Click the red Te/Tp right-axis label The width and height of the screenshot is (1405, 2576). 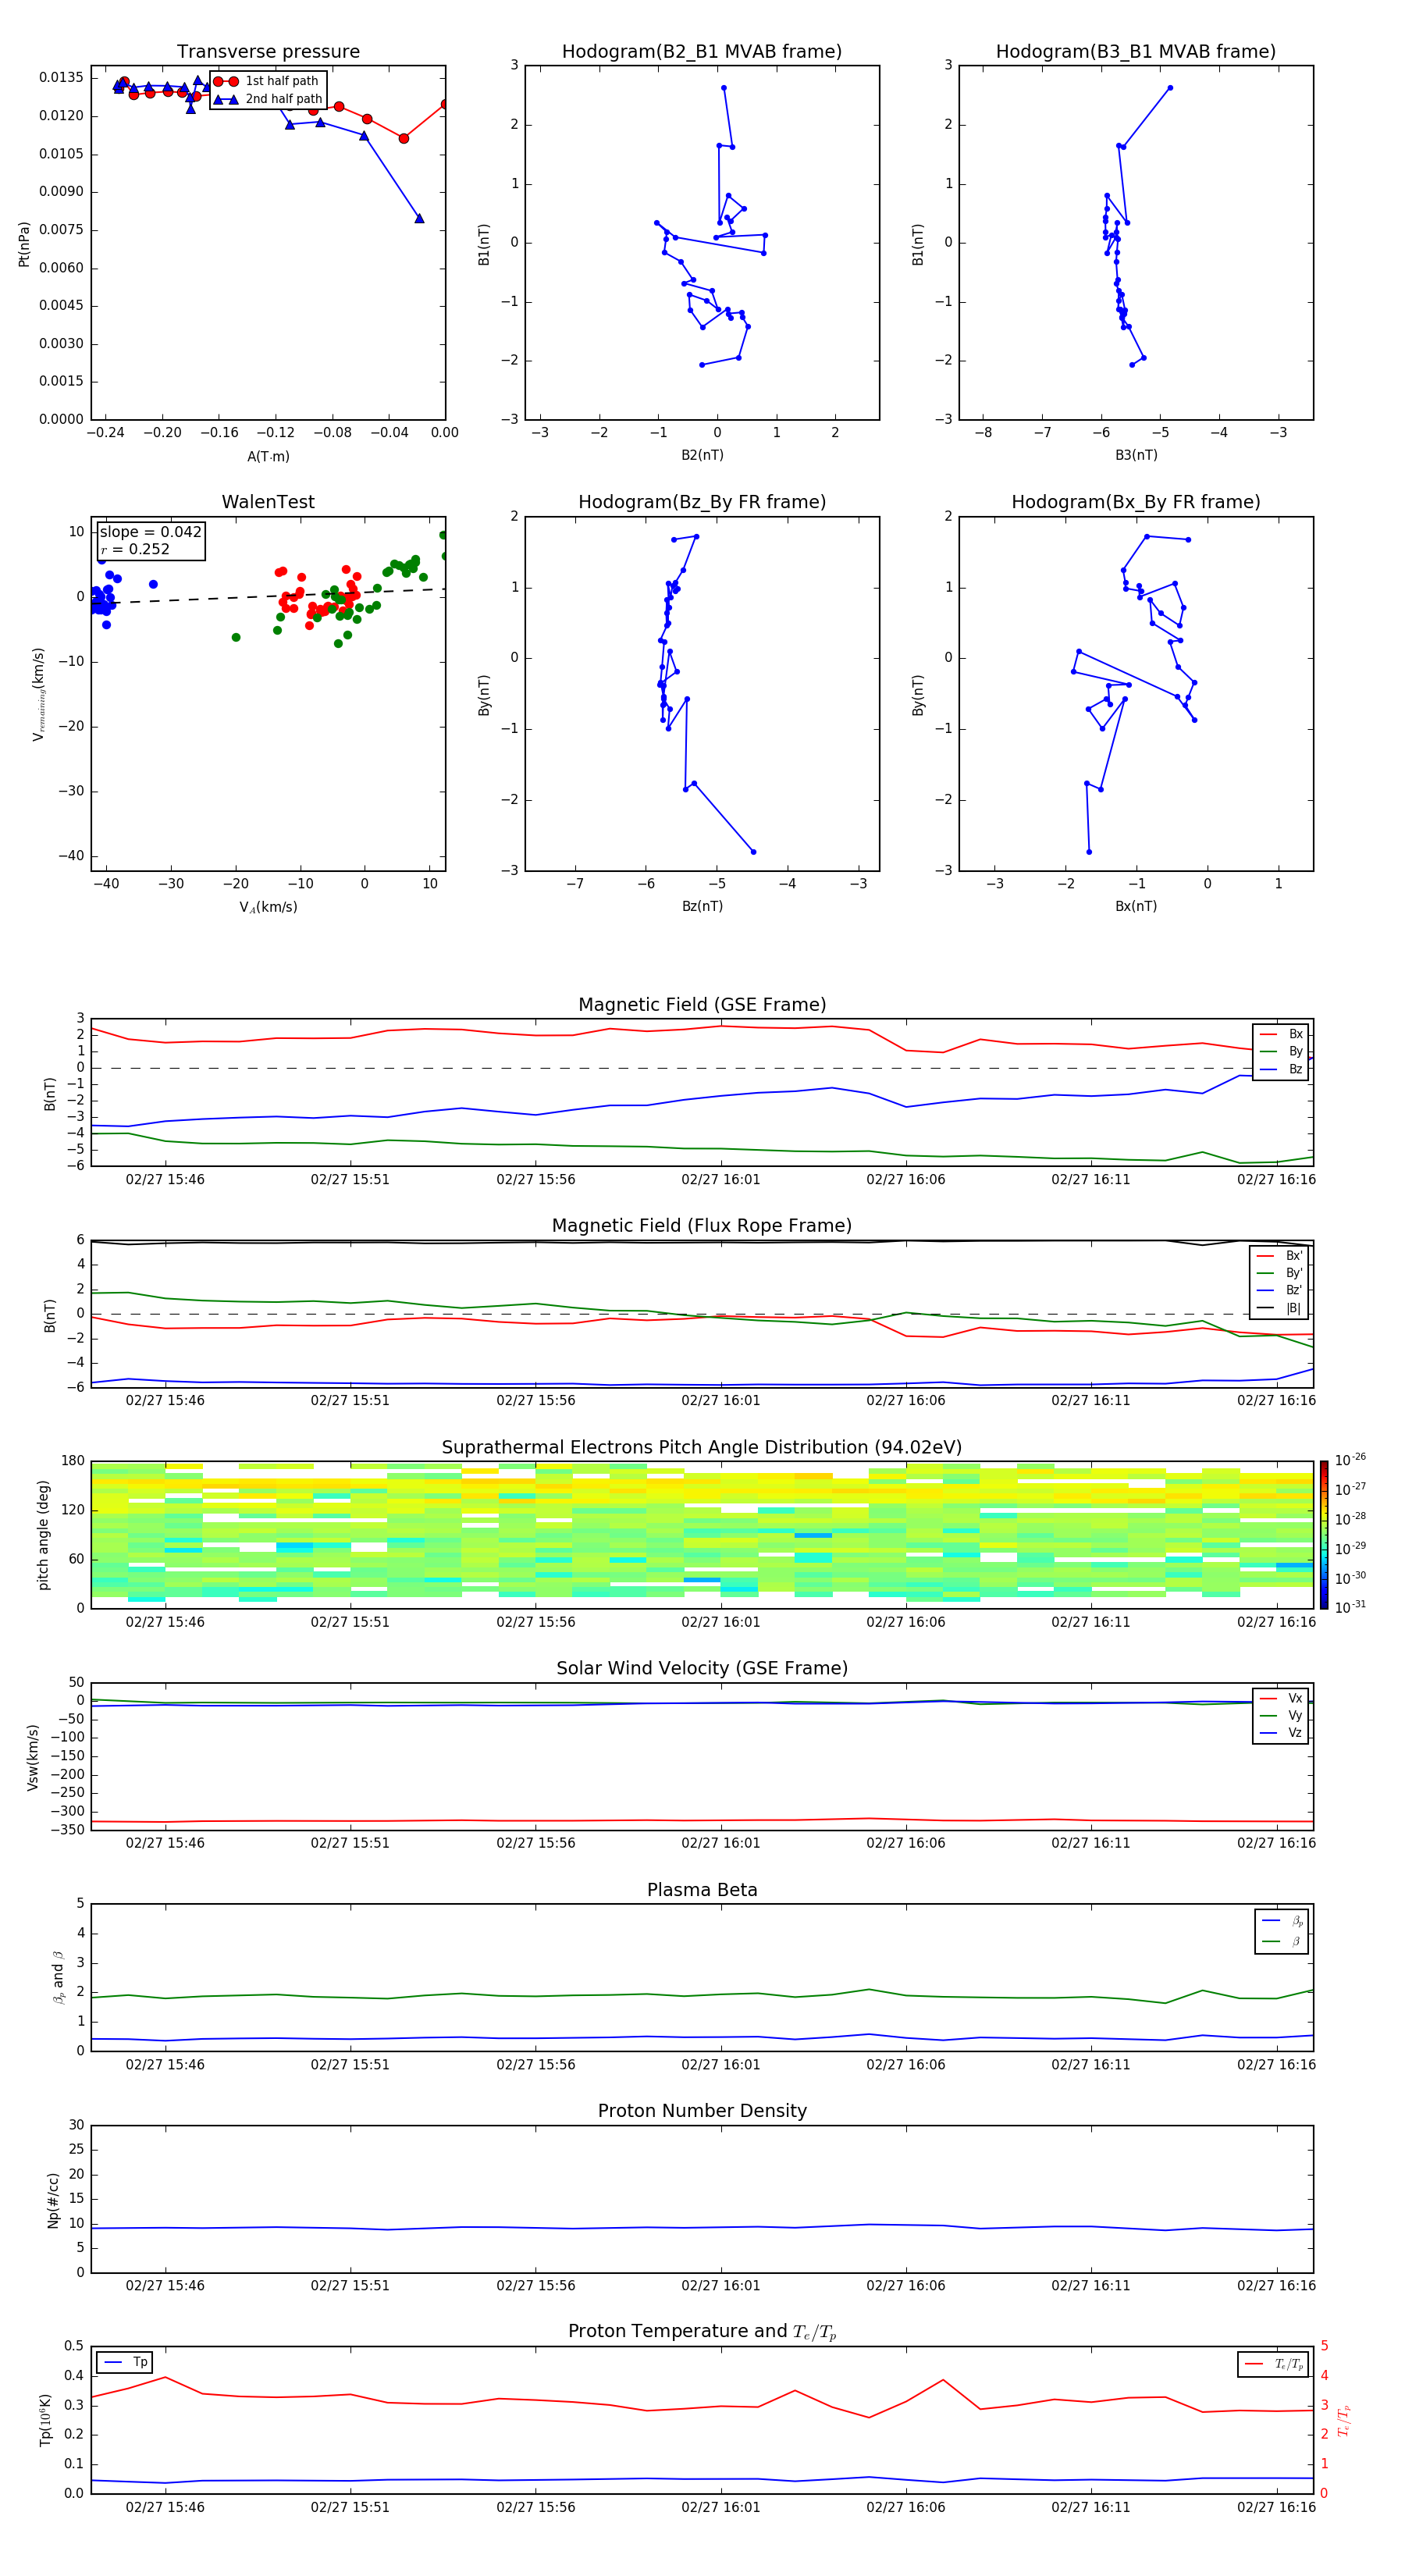coord(1343,2420)
